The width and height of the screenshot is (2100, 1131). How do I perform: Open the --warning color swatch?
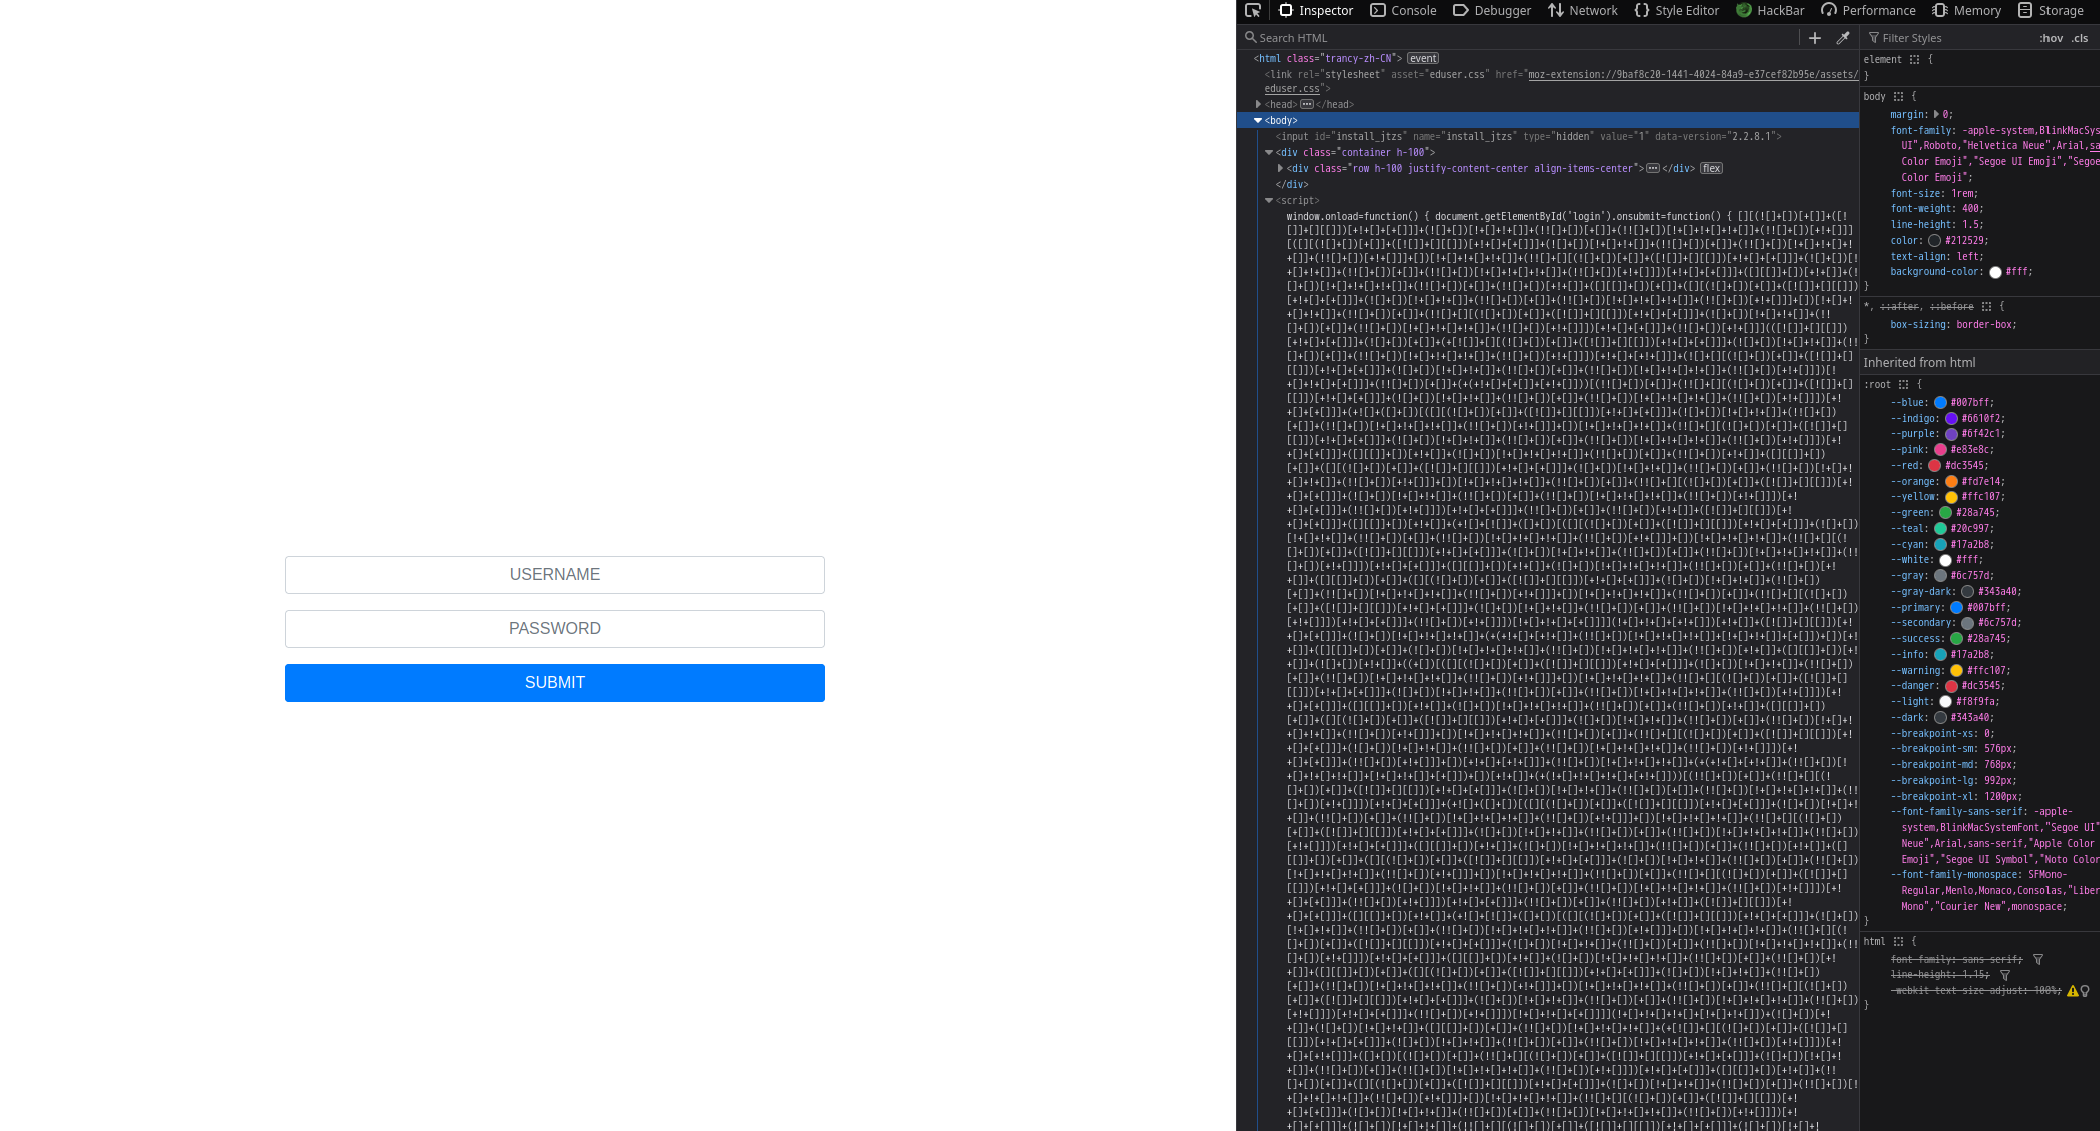point(1956,671)
